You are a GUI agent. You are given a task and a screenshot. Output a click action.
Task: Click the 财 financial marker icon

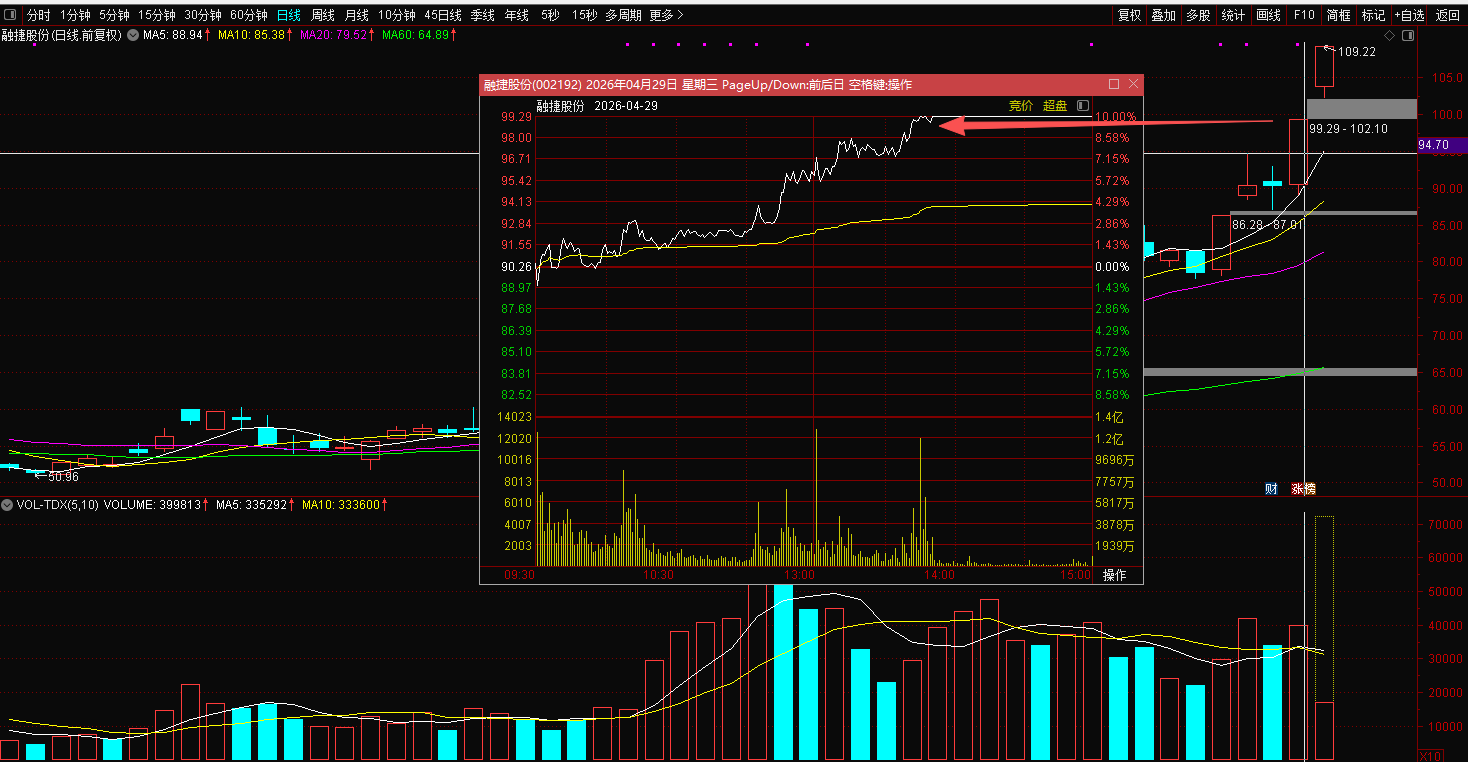(1271, 489)
